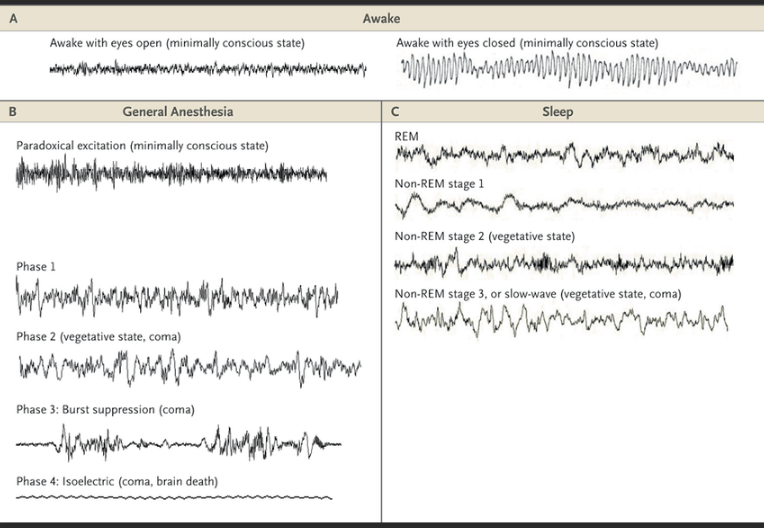Click the burst suppression EEG trace

point(178,442)
